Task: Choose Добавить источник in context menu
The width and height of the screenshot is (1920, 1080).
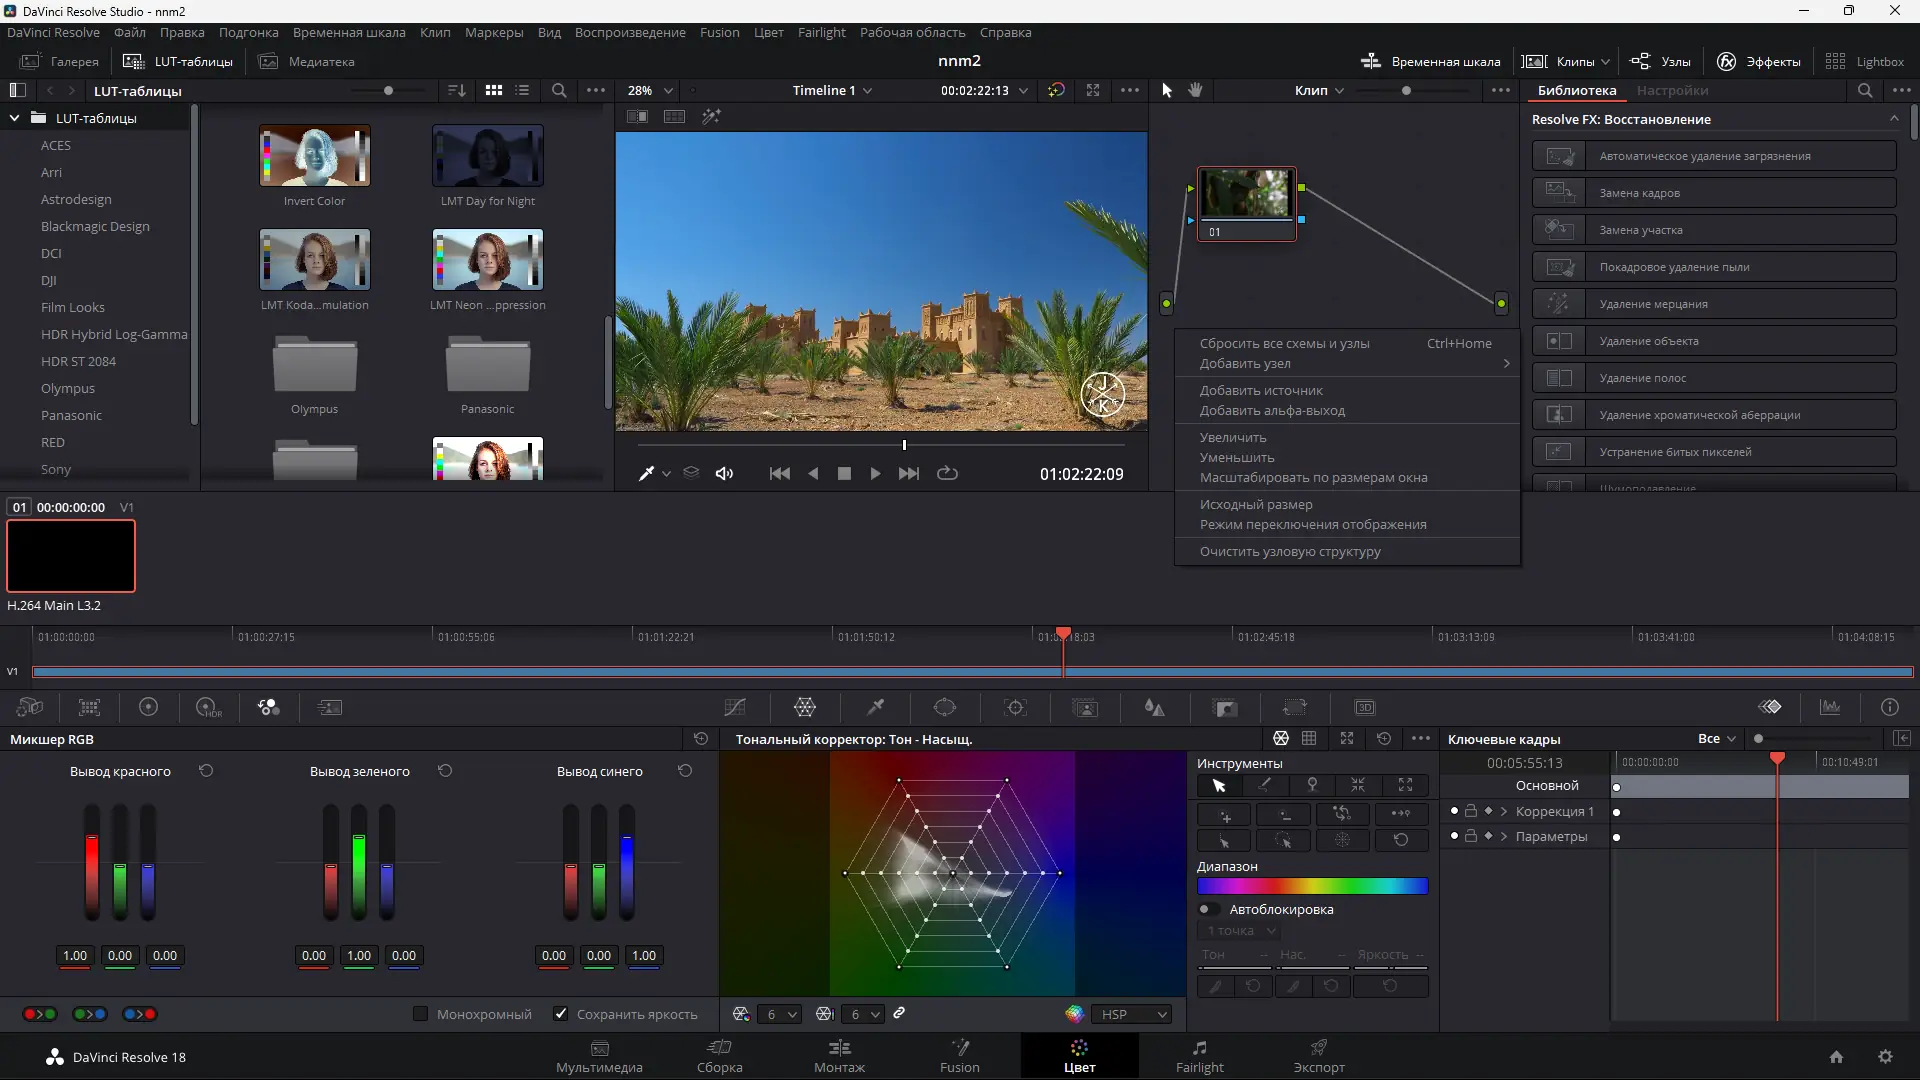Action: 1261,391
